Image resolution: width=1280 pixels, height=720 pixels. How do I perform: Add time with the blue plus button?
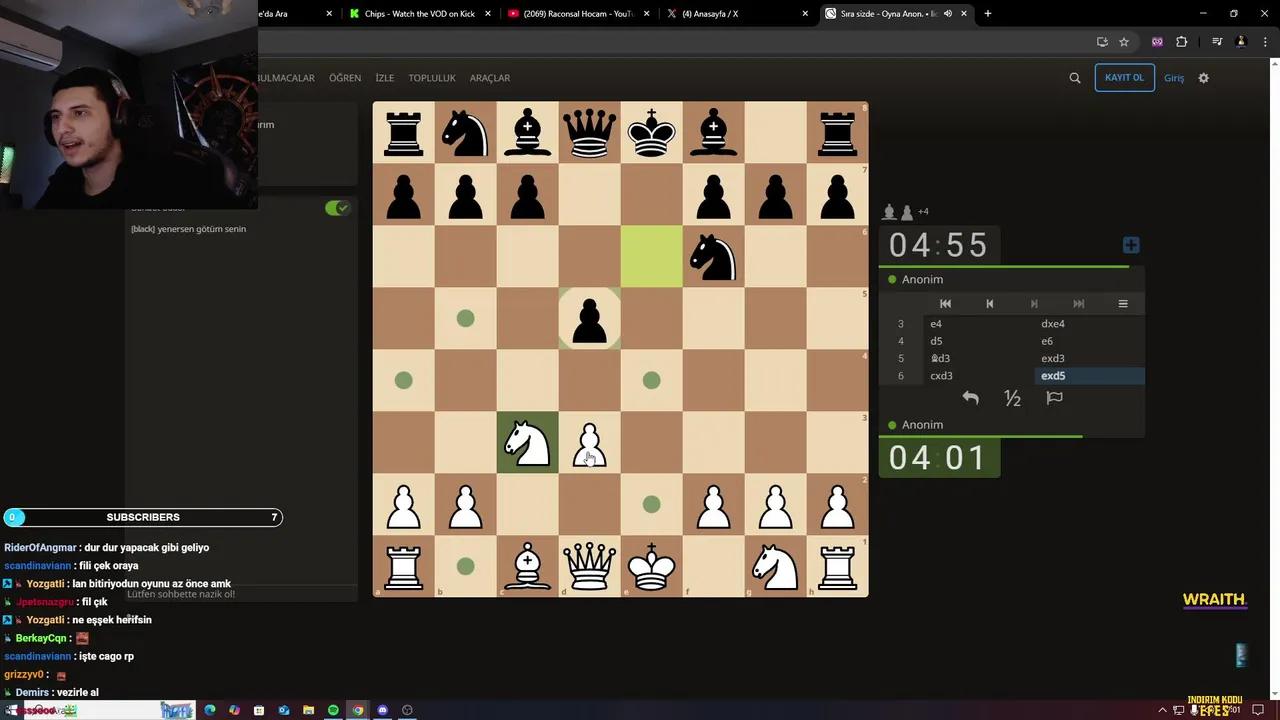click(1131, 245)
